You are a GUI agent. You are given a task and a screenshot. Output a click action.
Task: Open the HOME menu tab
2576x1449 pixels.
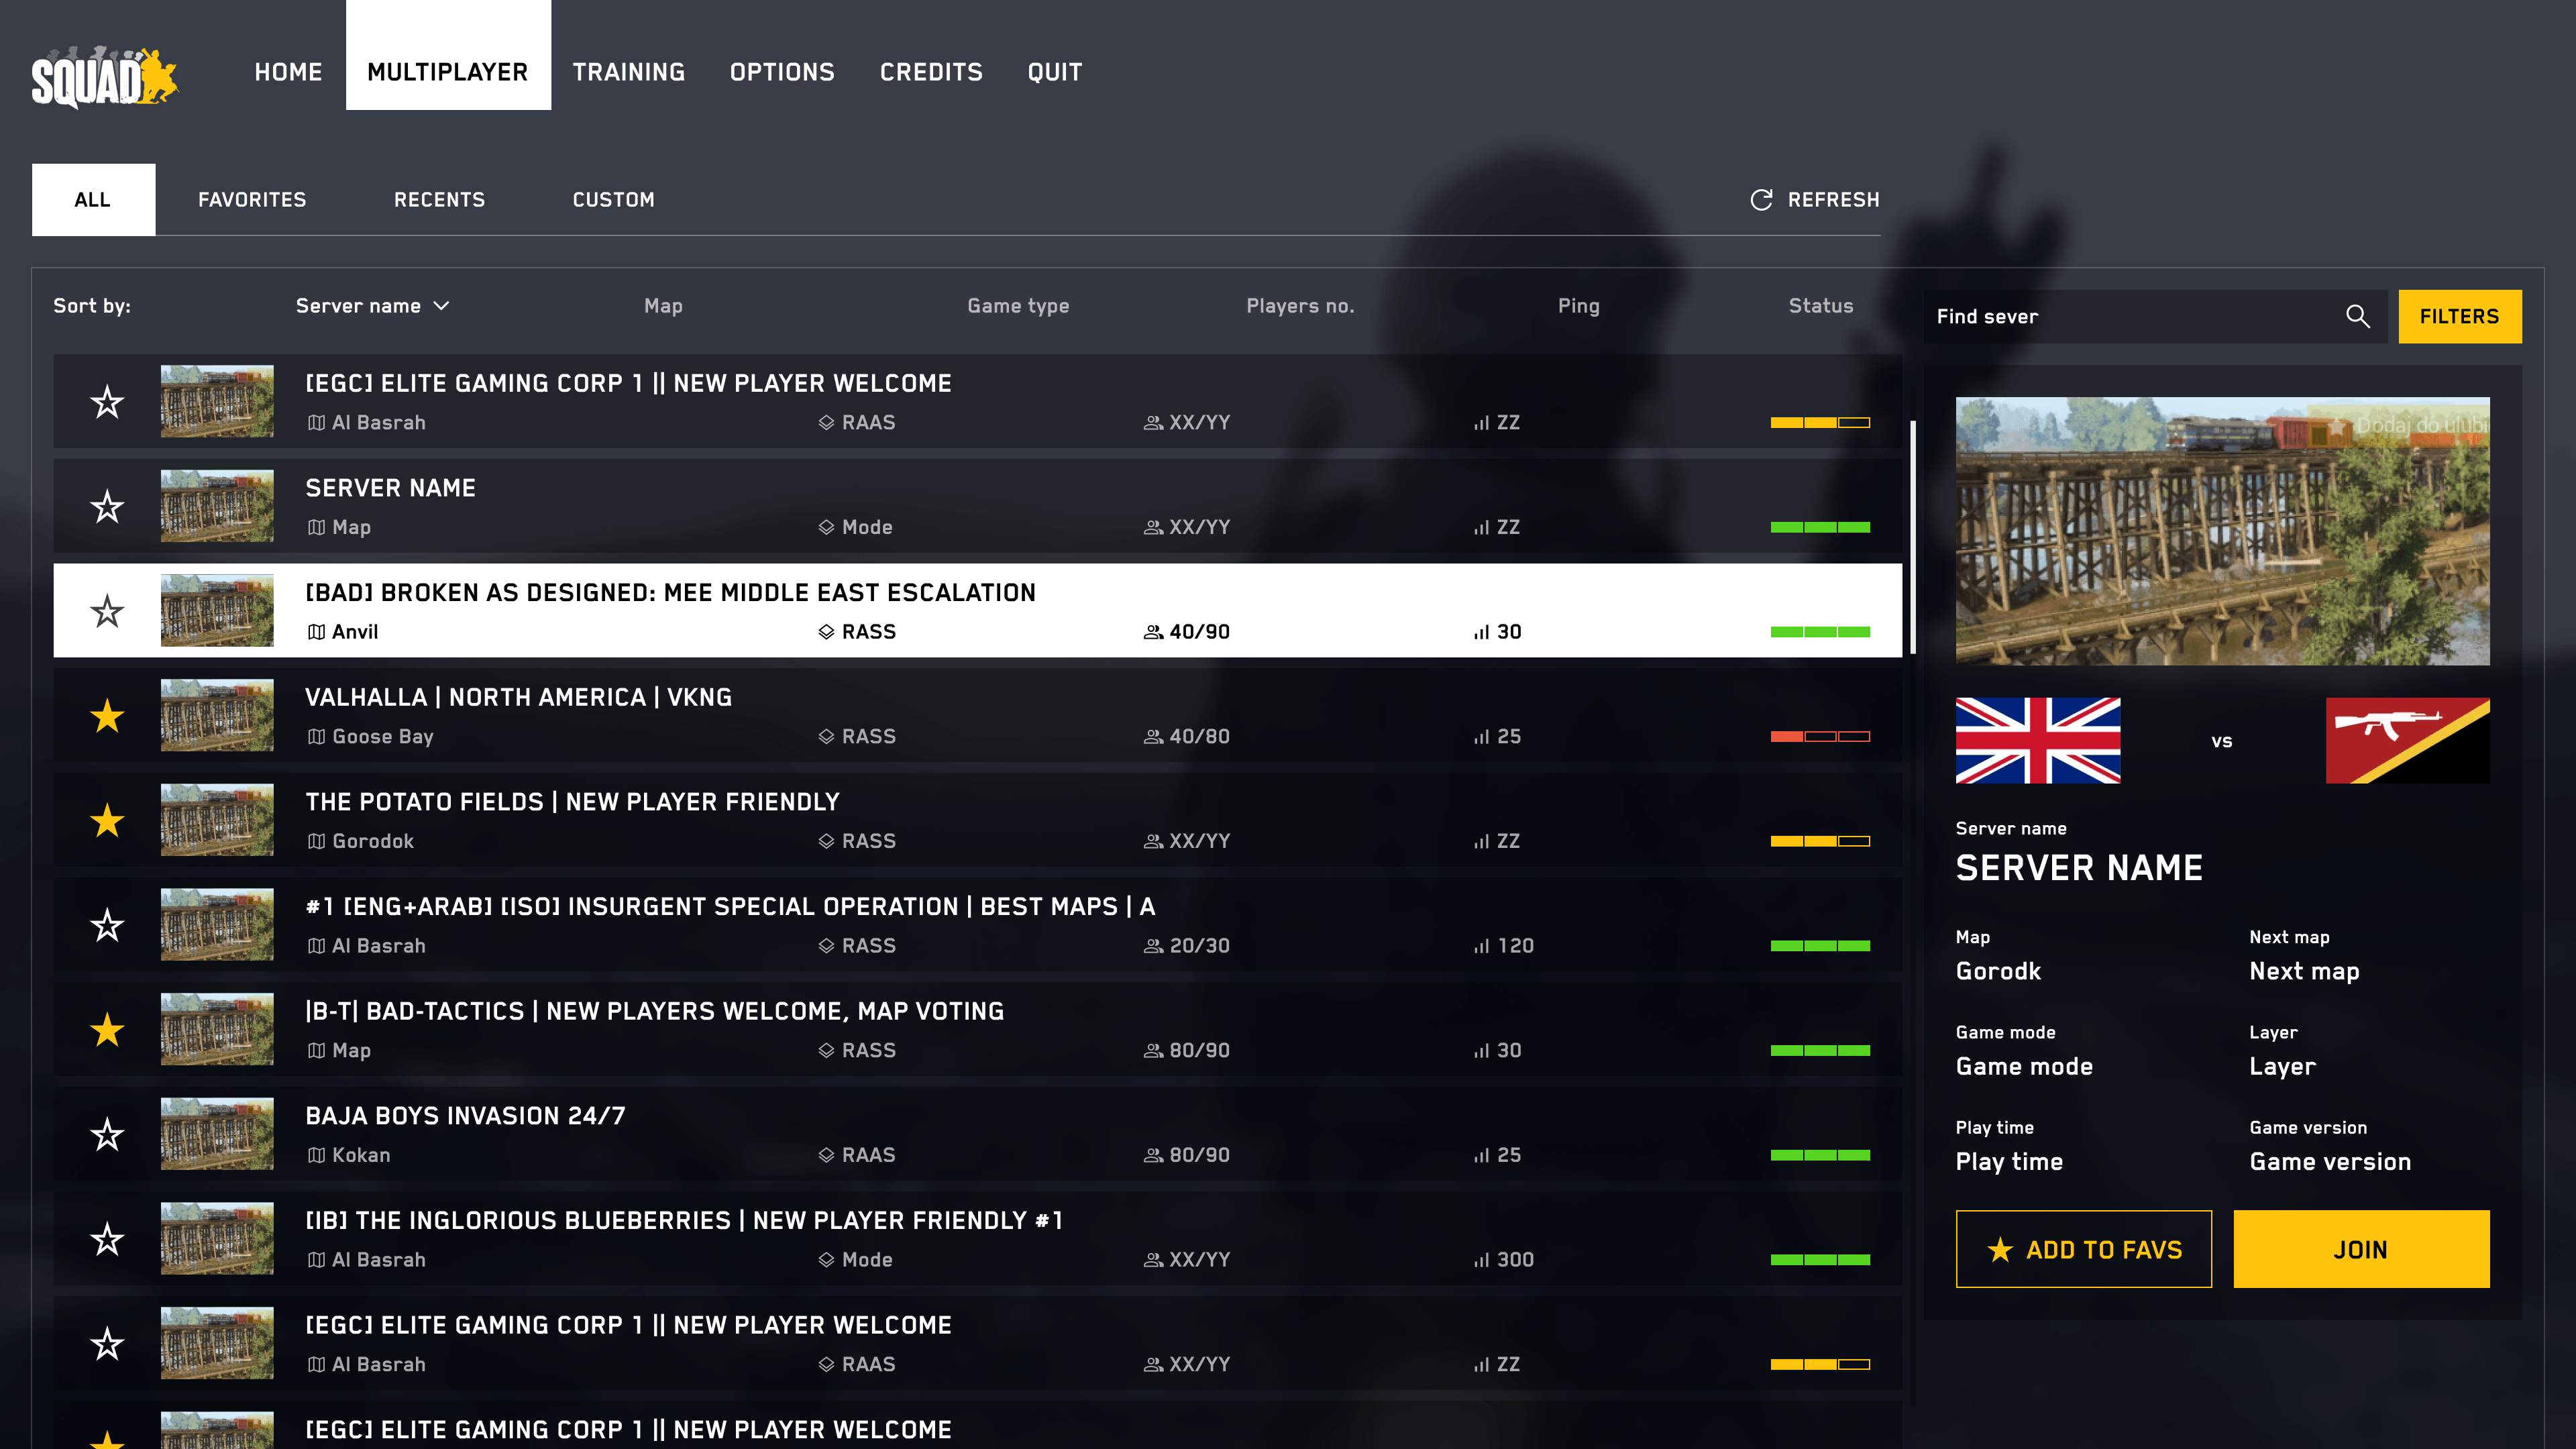(288, 72)
